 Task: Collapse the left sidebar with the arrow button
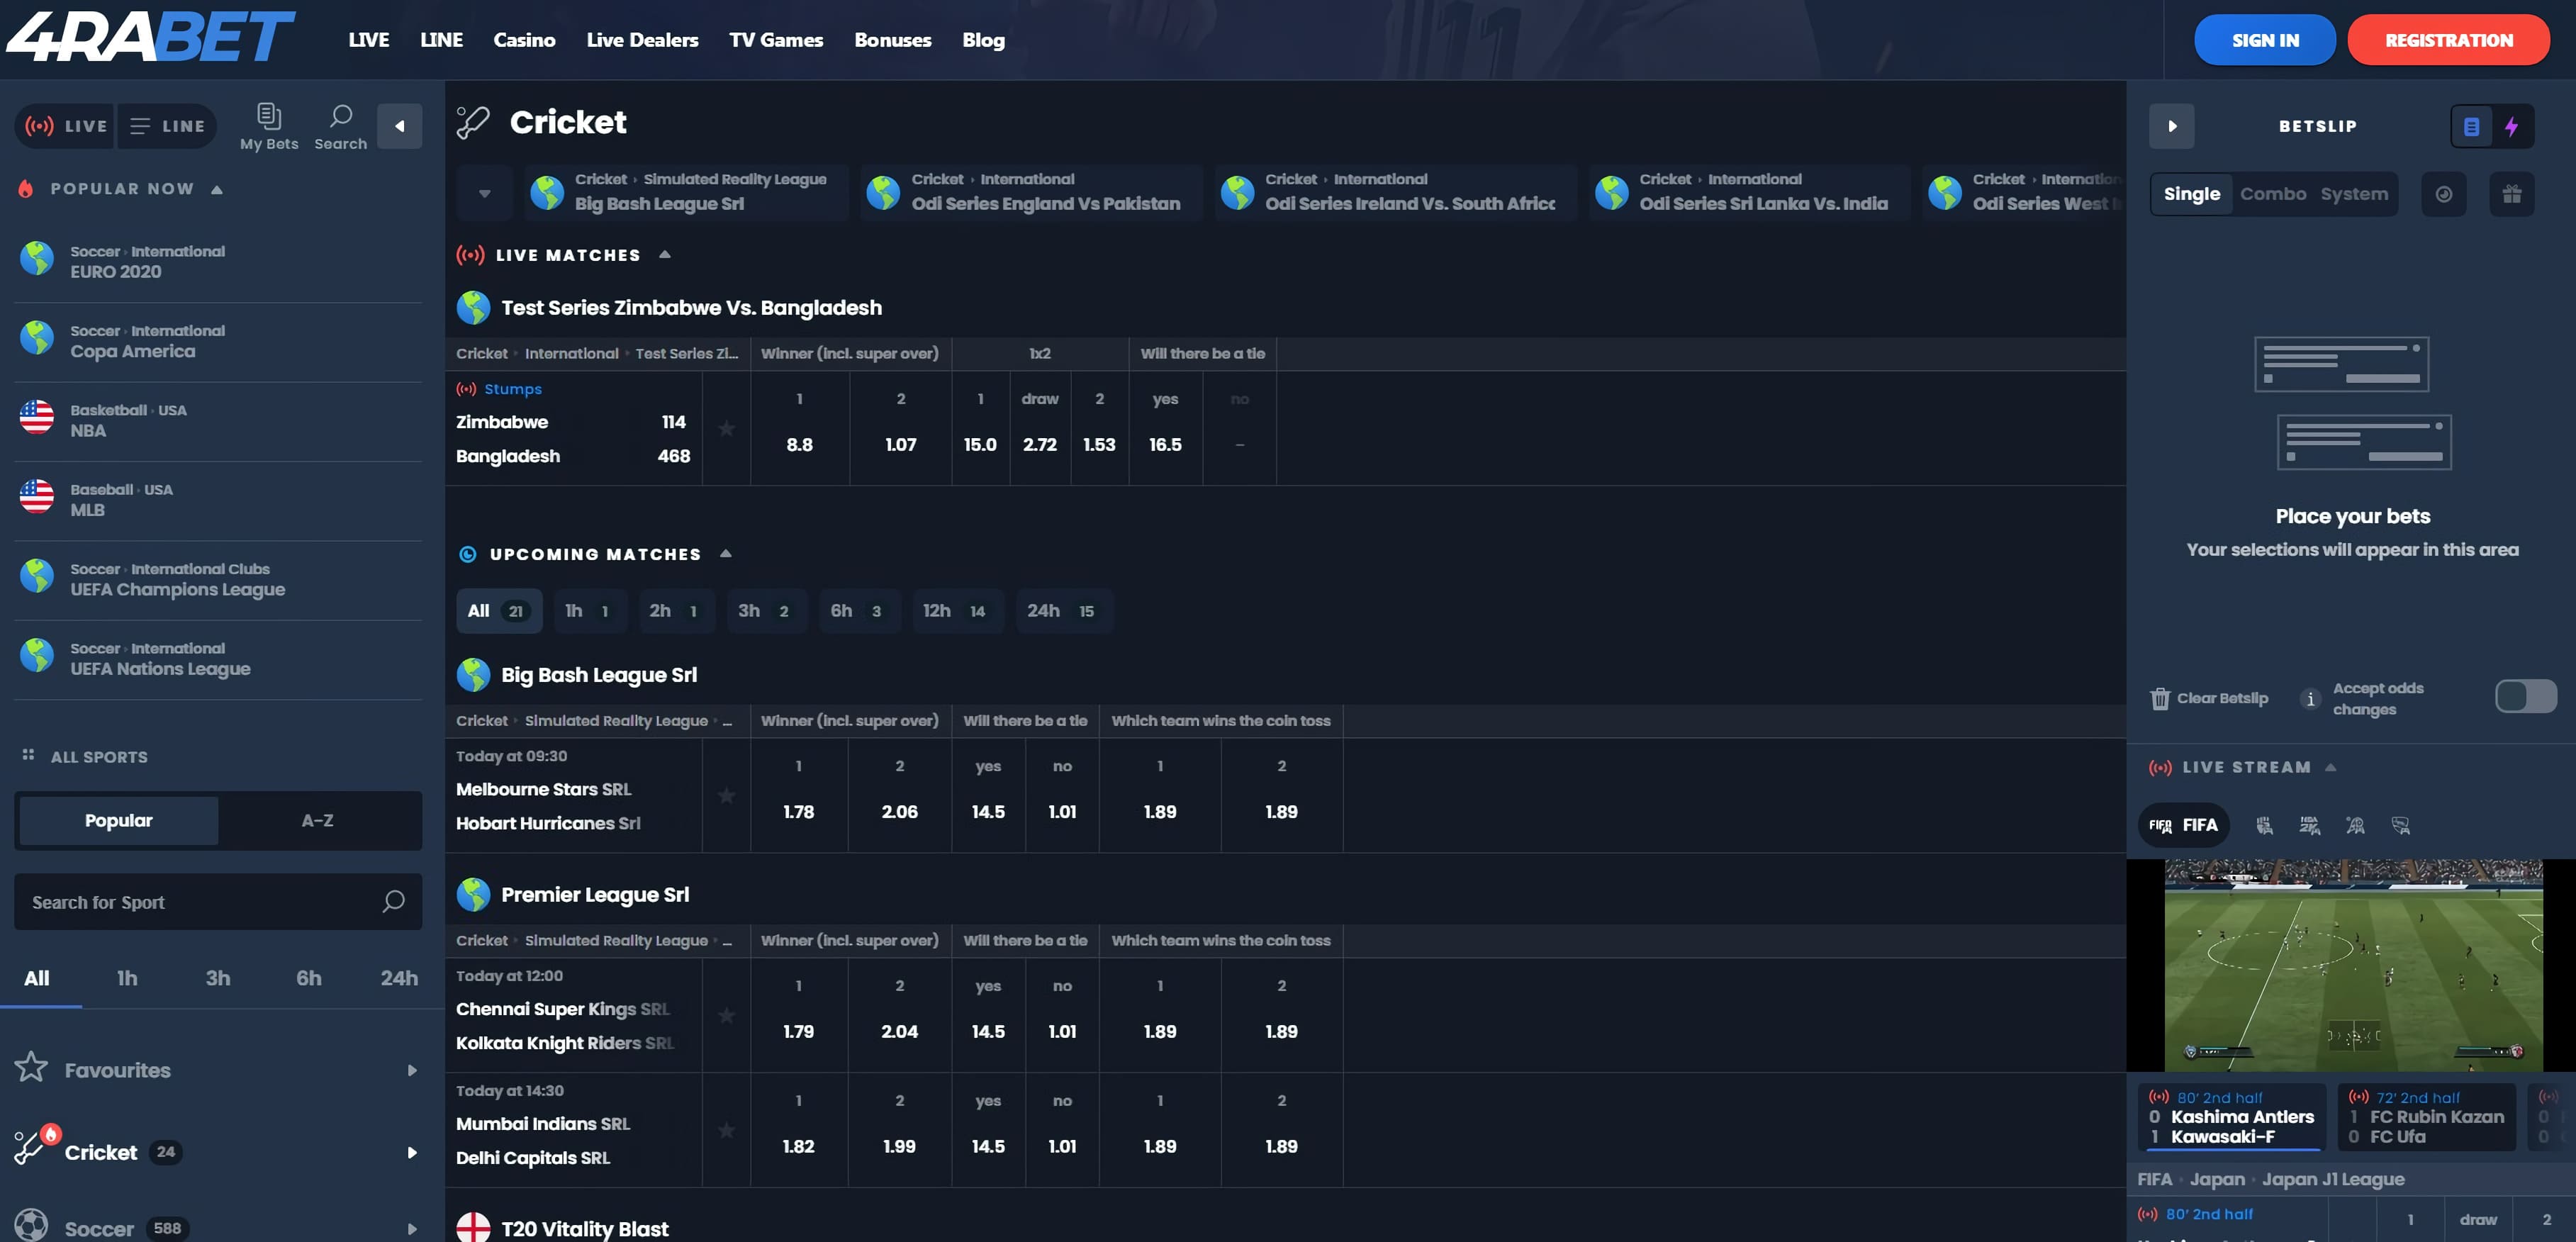(400, 126)
